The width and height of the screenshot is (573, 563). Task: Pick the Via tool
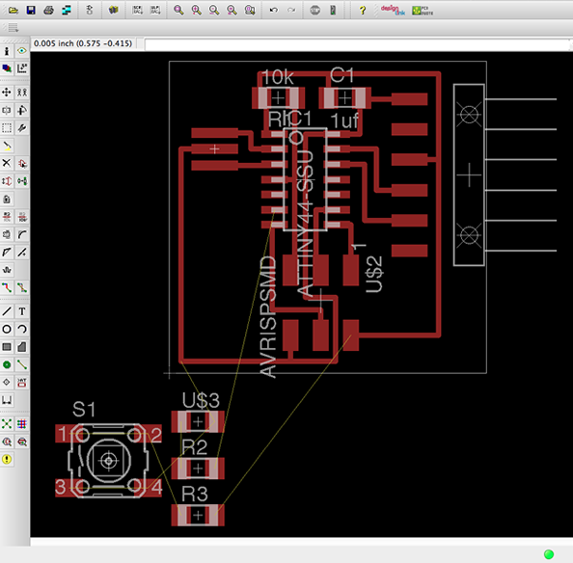tap(7, 365)
